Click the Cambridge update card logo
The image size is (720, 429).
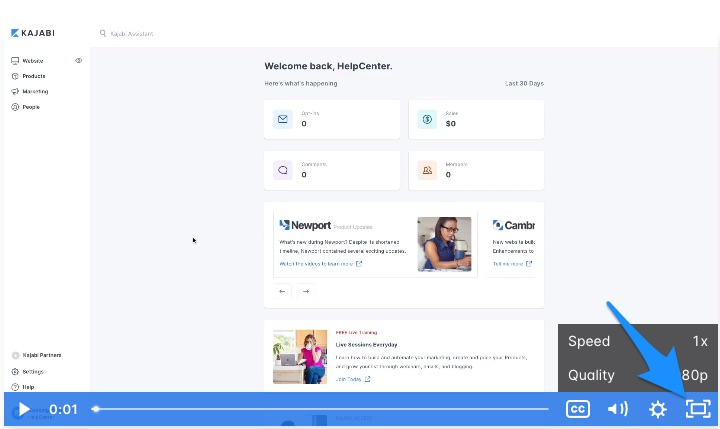(x=513, y=226)
